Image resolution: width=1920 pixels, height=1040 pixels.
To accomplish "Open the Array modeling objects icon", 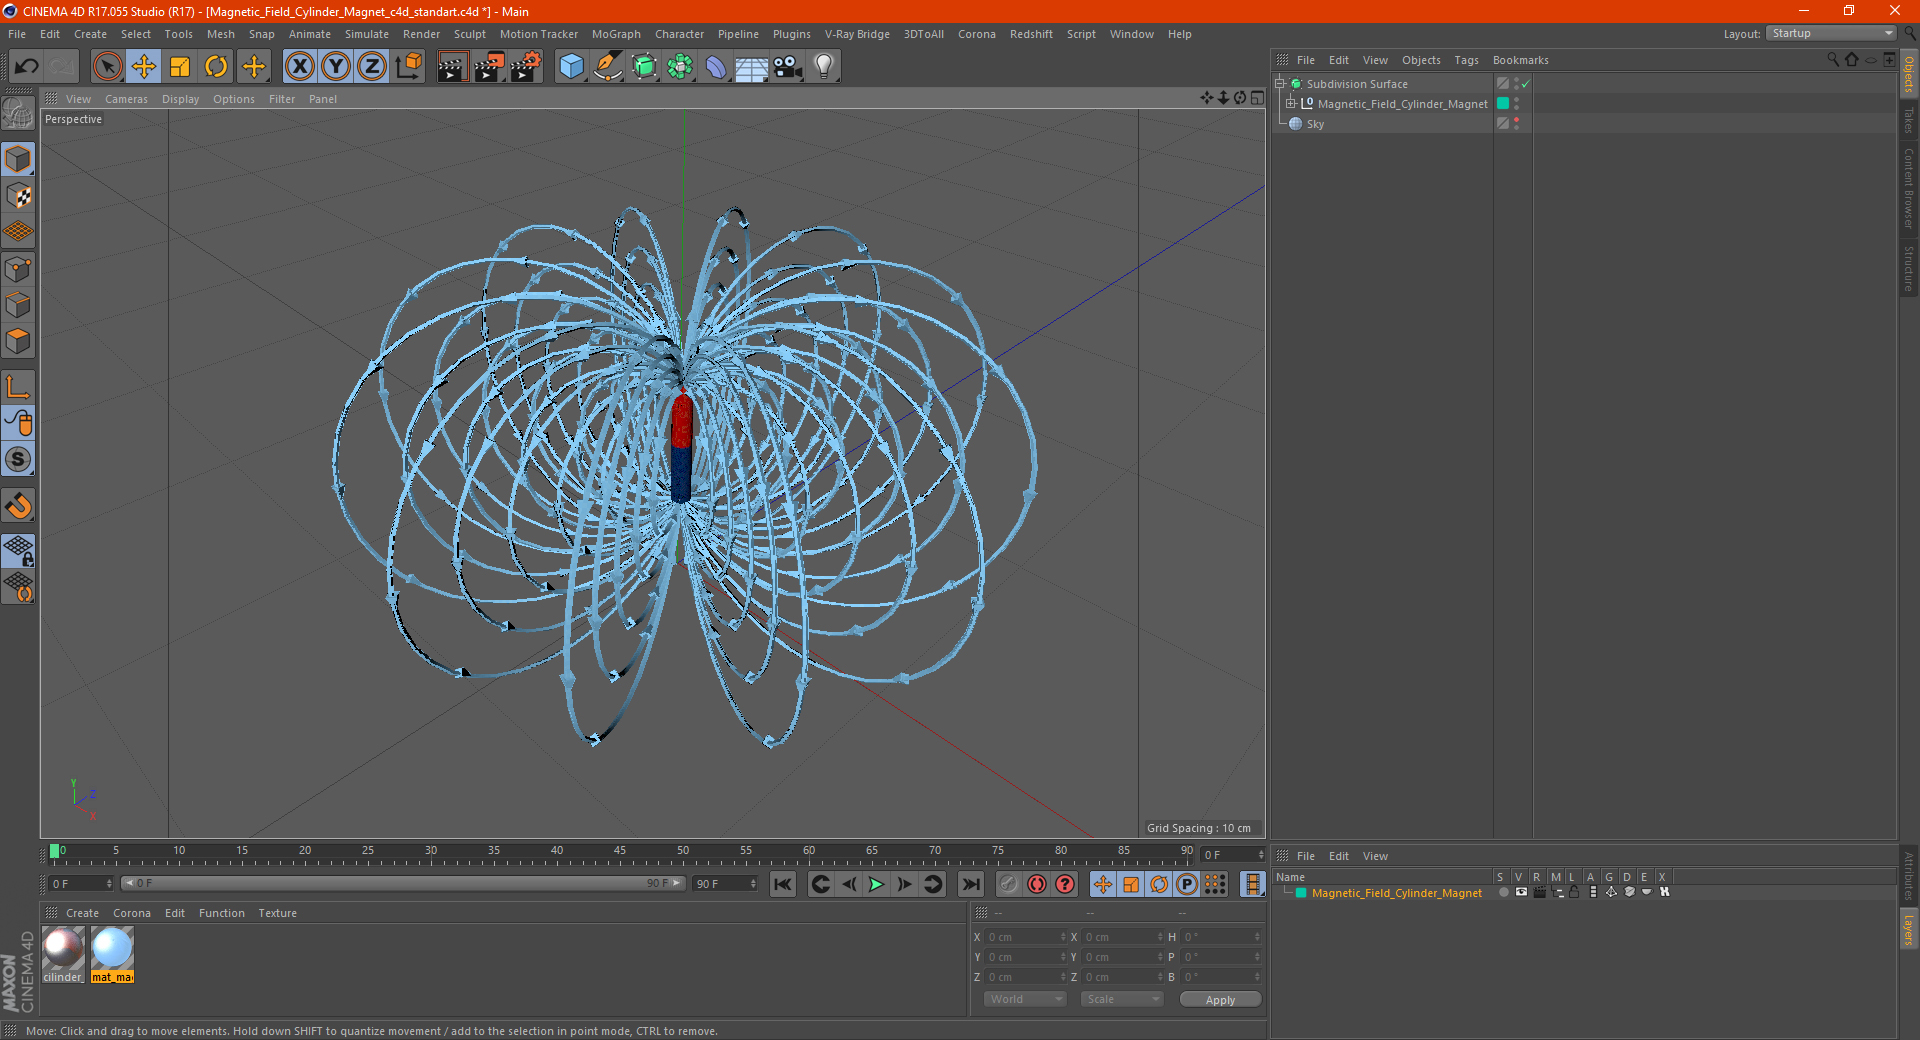I will [x=680, y=67].
